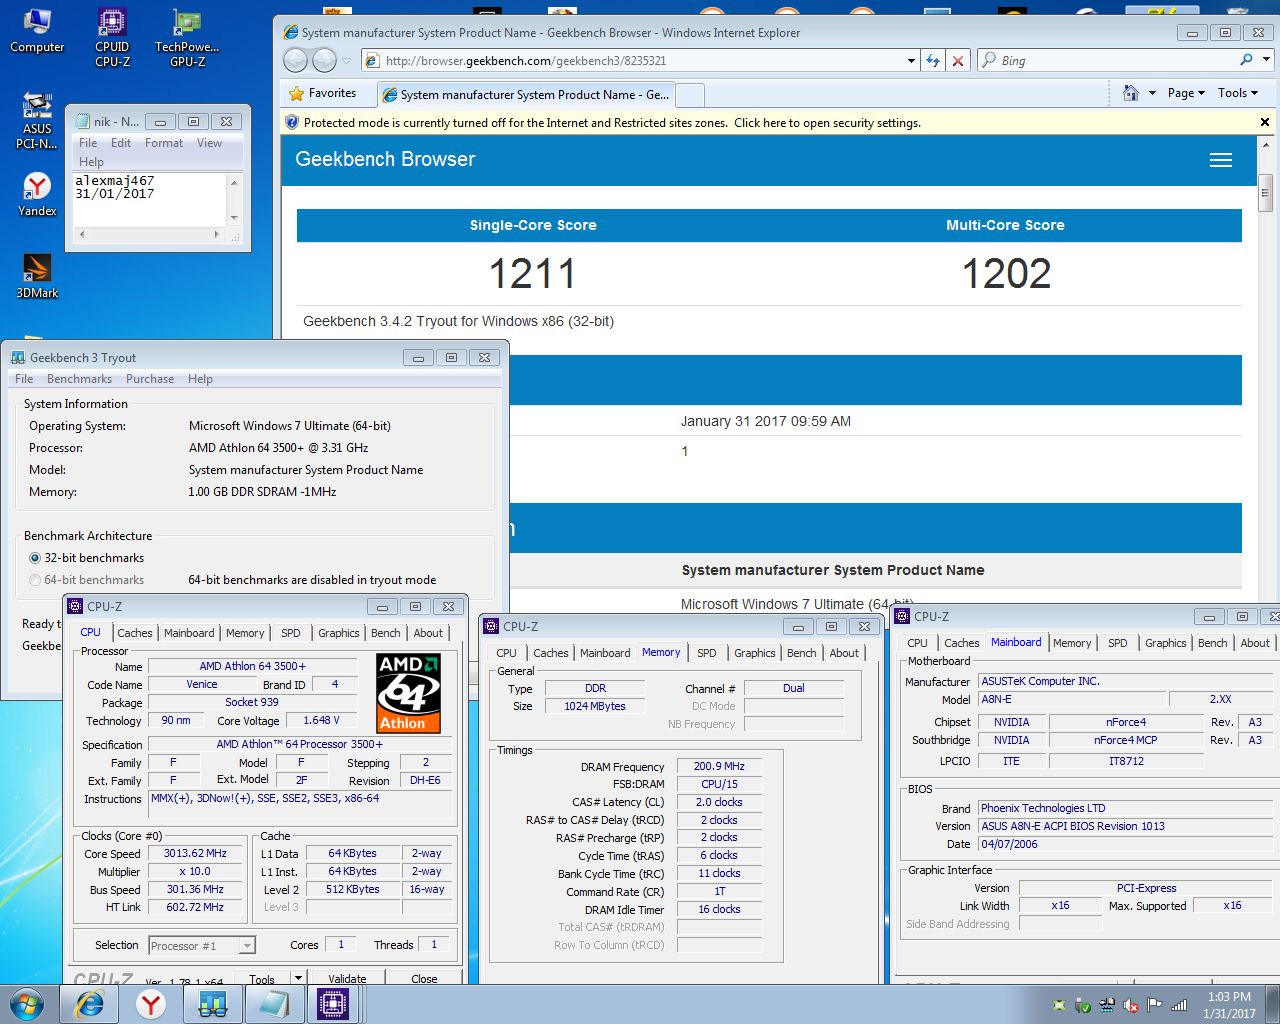The image size is (1280, 1024).
Task: Open the CPU-Z Tools dropdown arrow
Action: coord(297,978)
